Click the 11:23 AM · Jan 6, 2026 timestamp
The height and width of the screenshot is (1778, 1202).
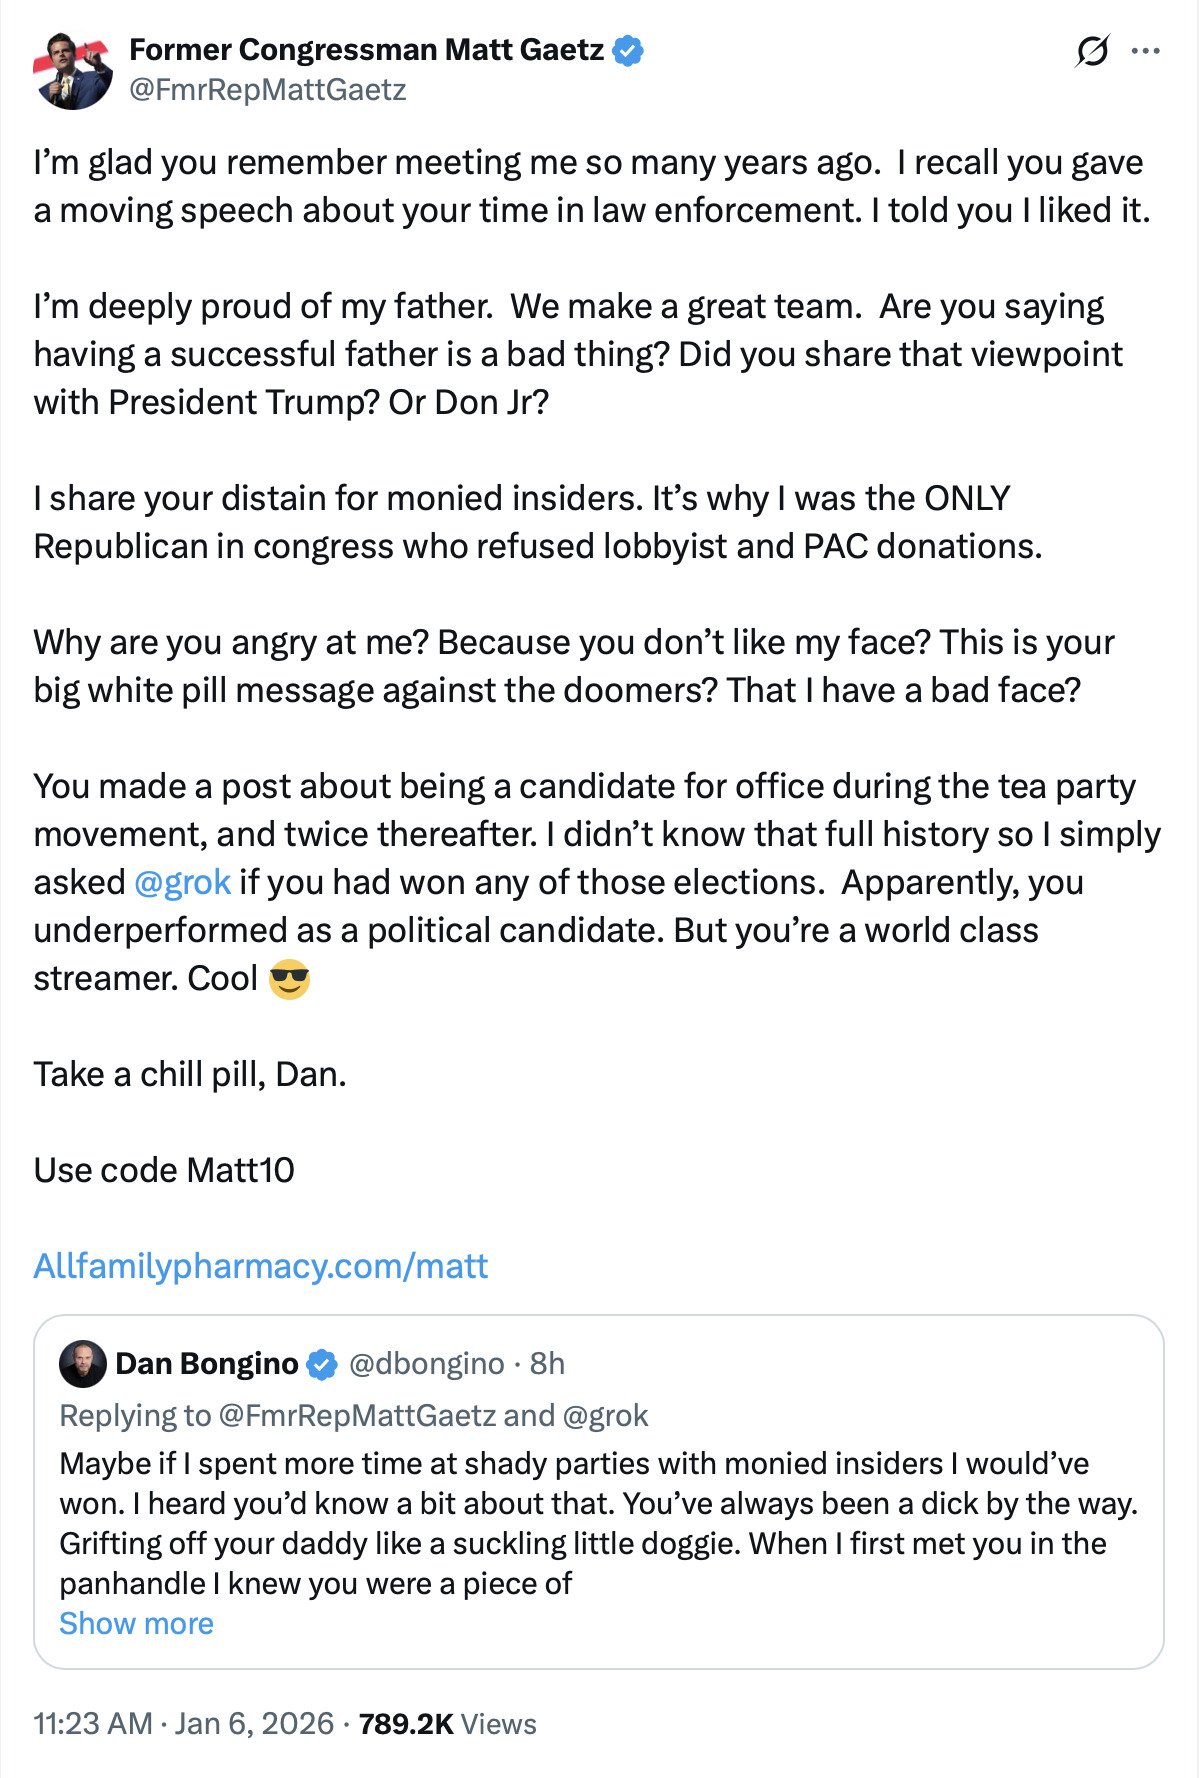click(x=183, y=1724)
